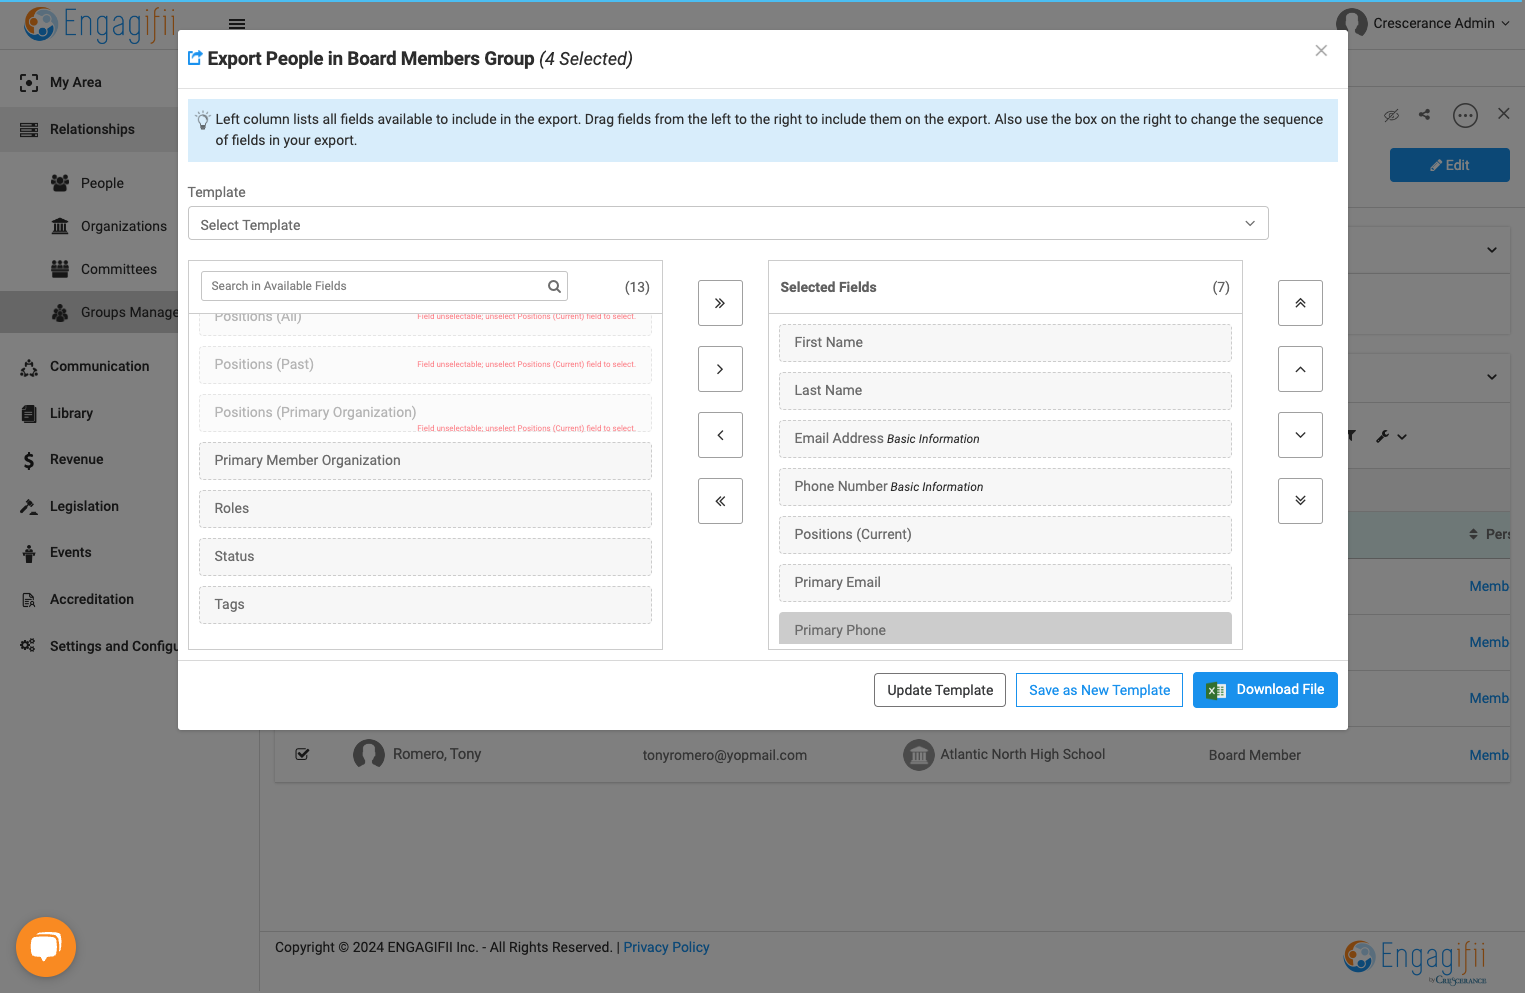
Task: Open the more options ellipsis icon
Action: click(x=1465, y=116)
